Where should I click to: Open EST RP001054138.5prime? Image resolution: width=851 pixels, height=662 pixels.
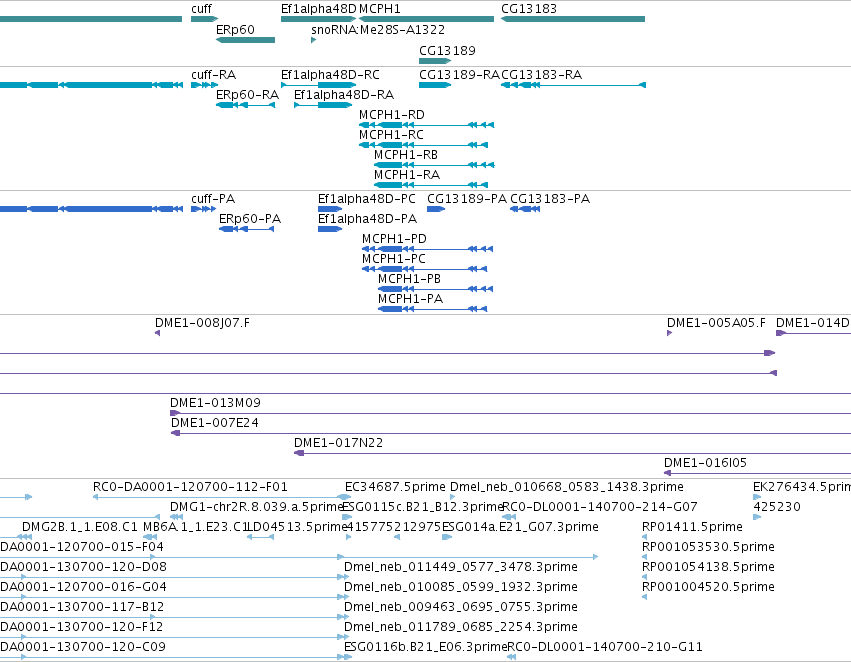(x=708, y=567)
